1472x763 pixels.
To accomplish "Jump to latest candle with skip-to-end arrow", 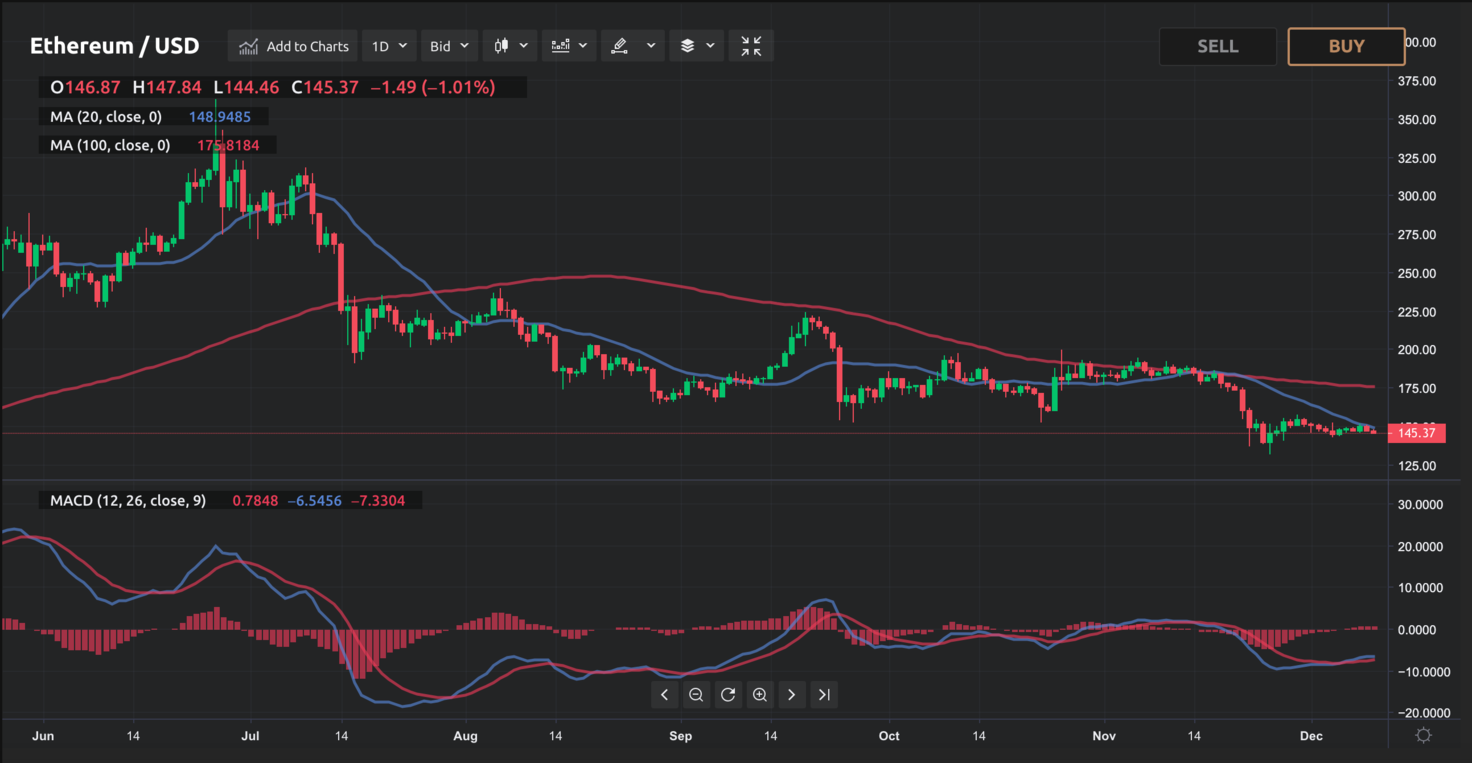I will point(824,694).
